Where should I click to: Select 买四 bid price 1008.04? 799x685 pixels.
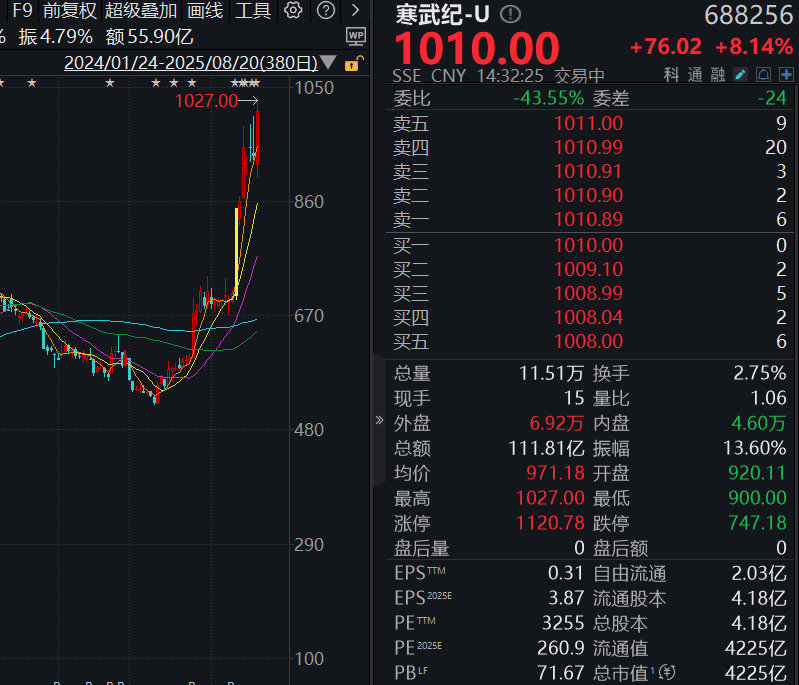[589, 317]
